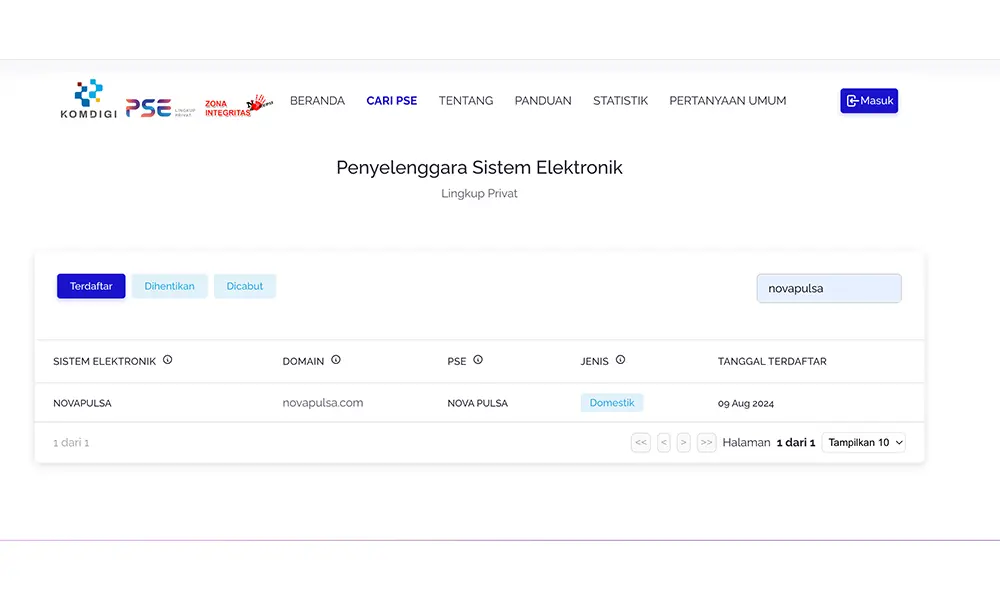The image size is (1000, 600).
Task: Select CARI PSE in navigation
Action: [x=392, y=101]
